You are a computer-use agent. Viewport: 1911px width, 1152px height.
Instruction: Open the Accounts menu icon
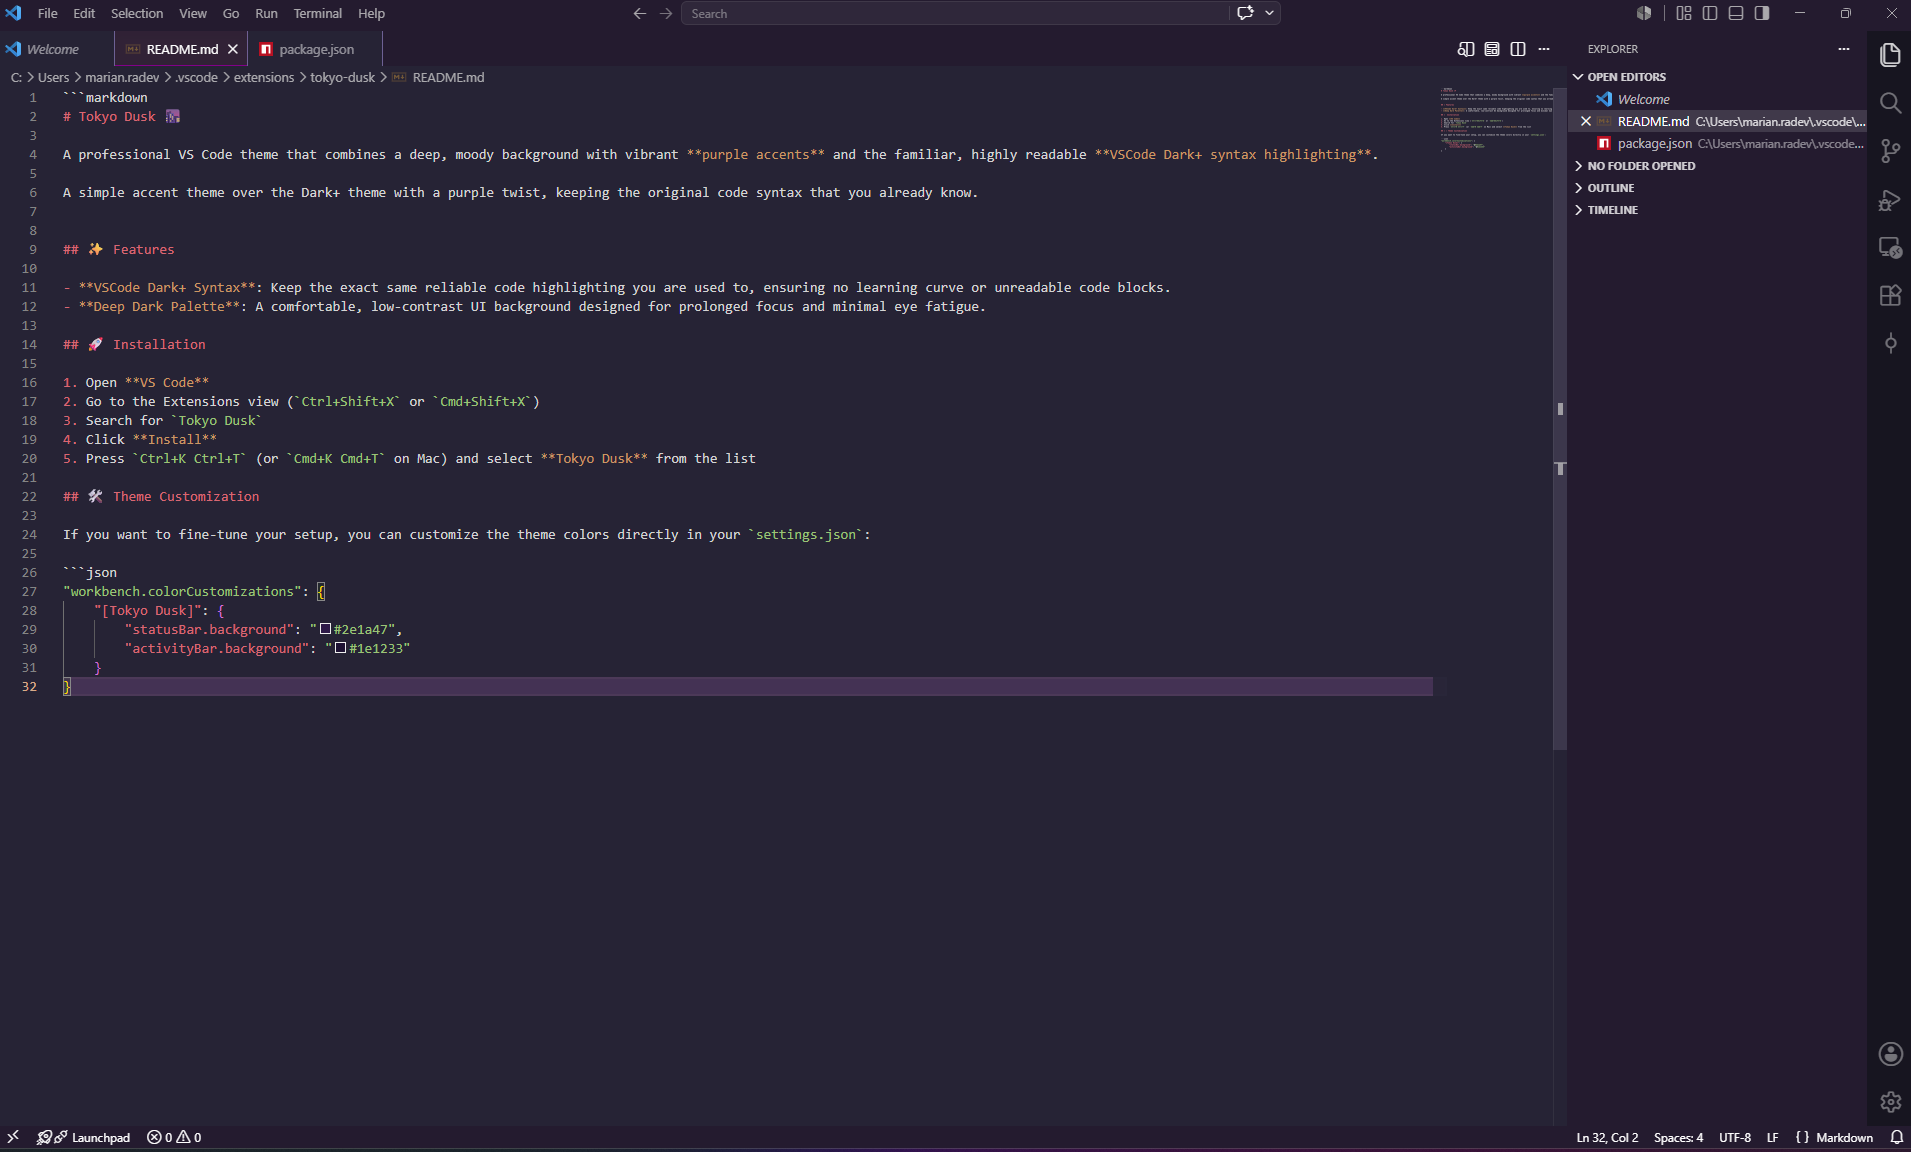(x=1890, y=1054)
